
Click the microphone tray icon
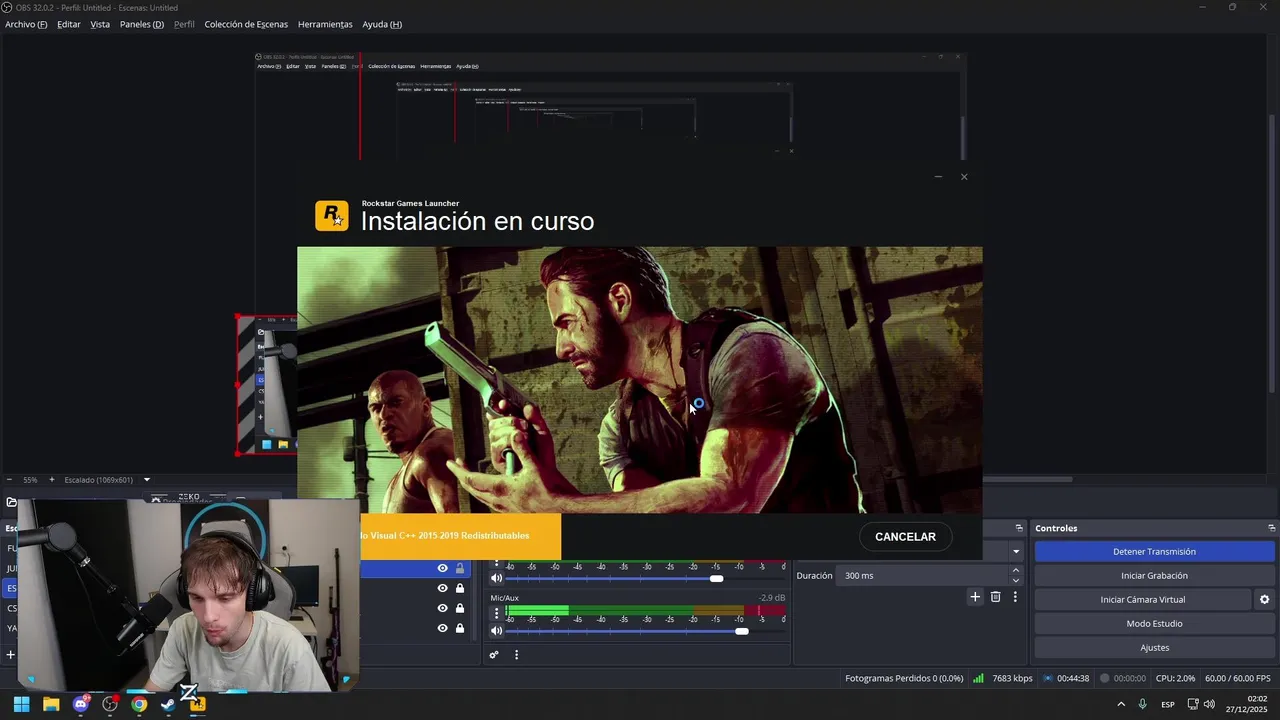[1142, 704]
